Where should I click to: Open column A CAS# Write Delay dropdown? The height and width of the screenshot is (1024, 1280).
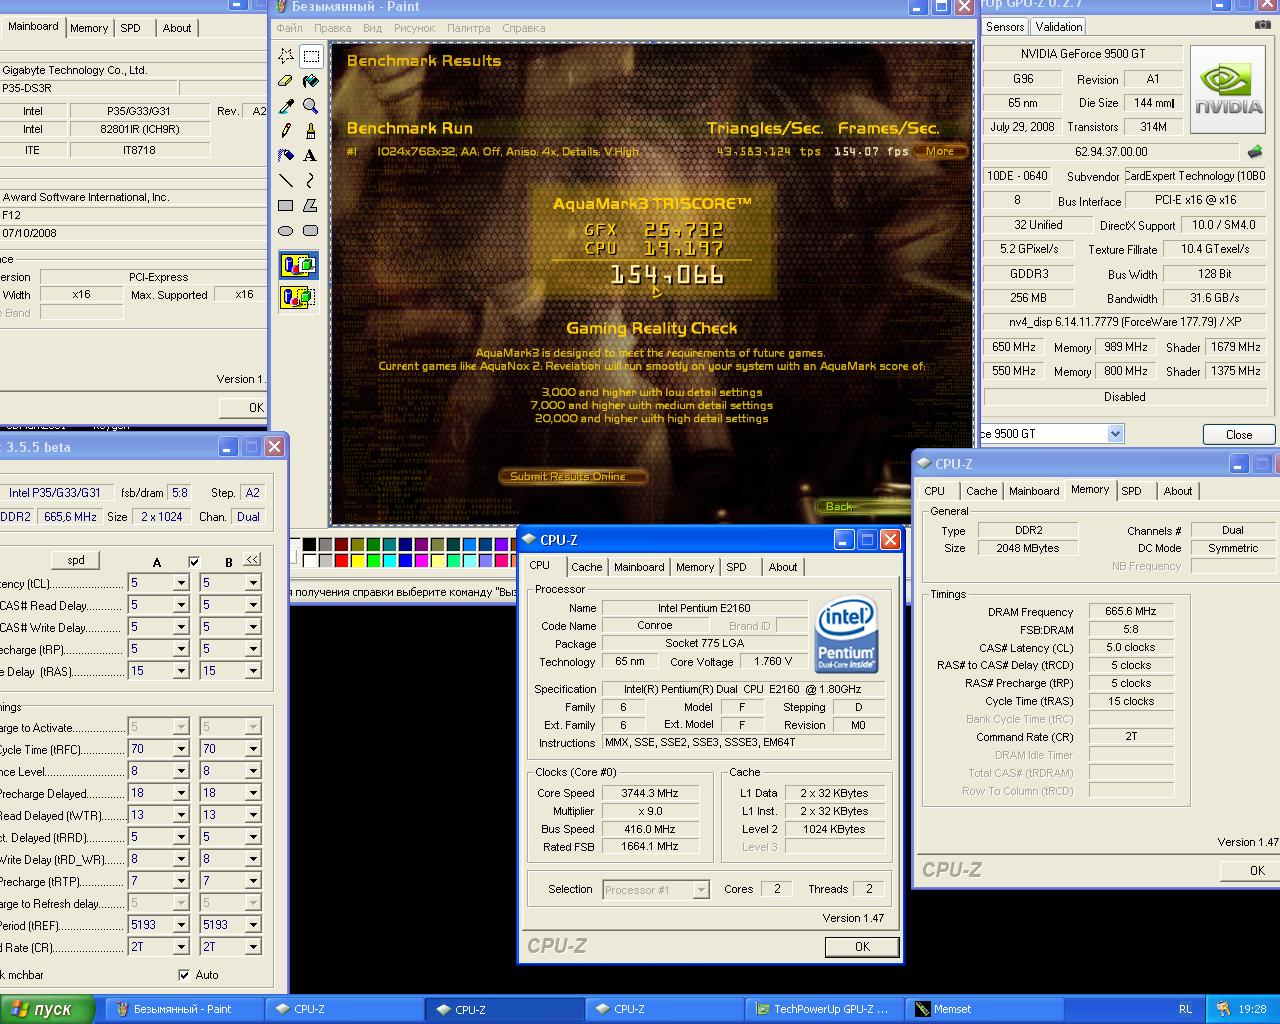click(x=181, y=627)
